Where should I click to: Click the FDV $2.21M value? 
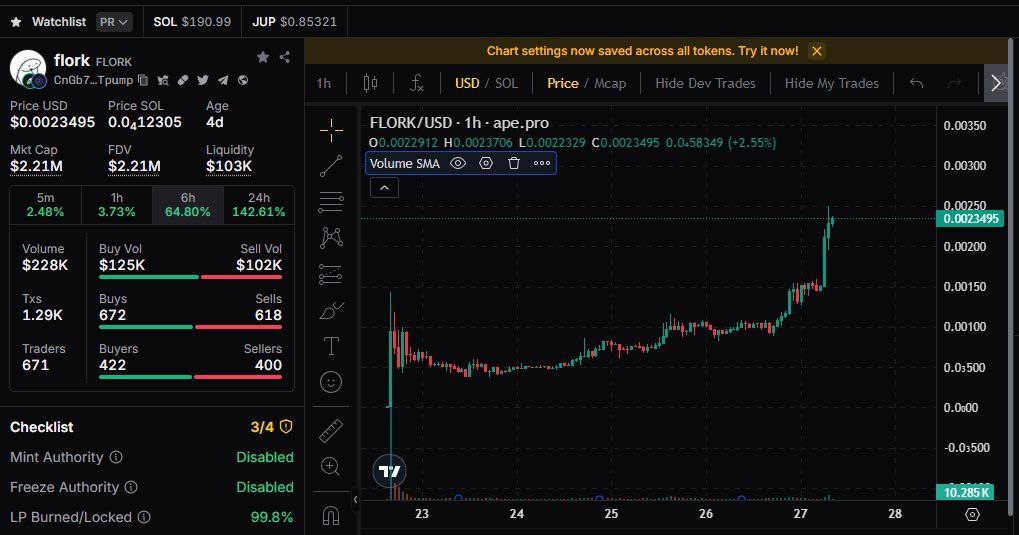(x=134, y=166)
